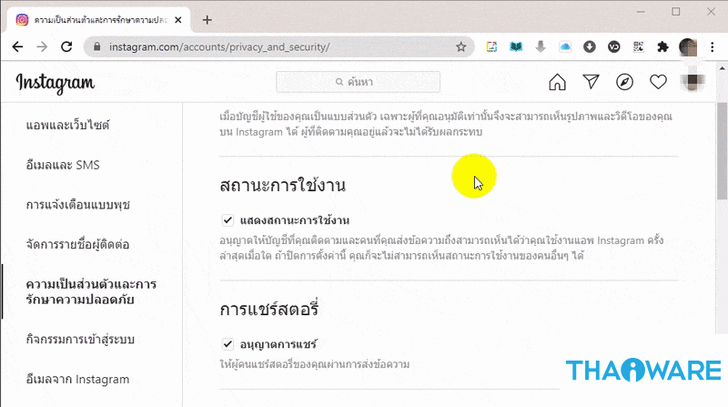728x407 pixels.
Task: Close the Instagram browser tab
Action: click(178, 20)
